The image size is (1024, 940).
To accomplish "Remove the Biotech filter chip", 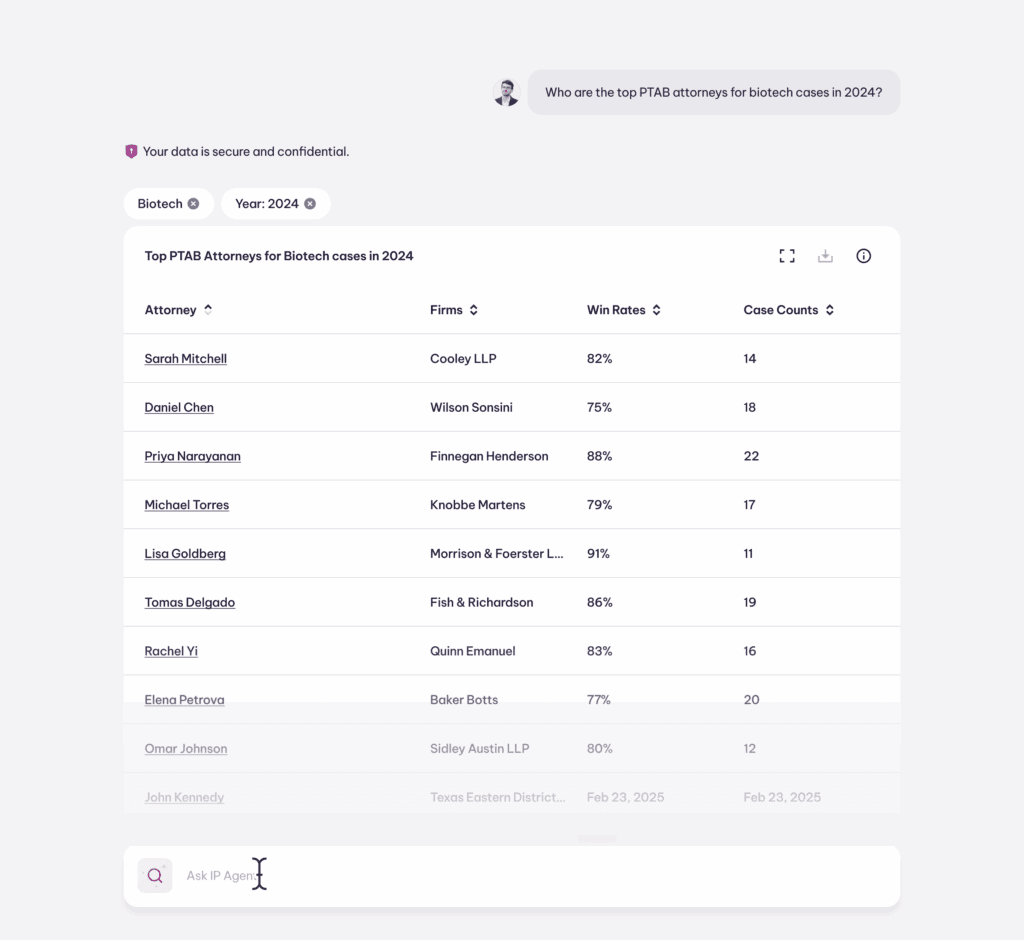I will tap(193, 204).
